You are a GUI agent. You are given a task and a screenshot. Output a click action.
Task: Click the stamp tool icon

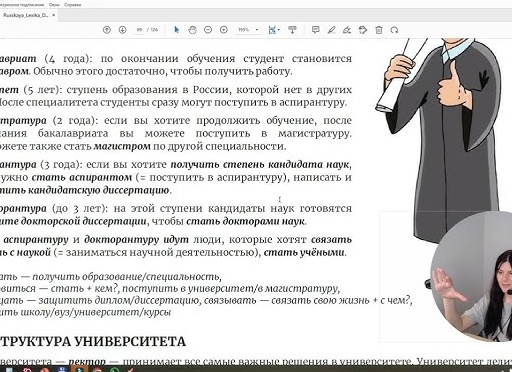tap(363, 30)
